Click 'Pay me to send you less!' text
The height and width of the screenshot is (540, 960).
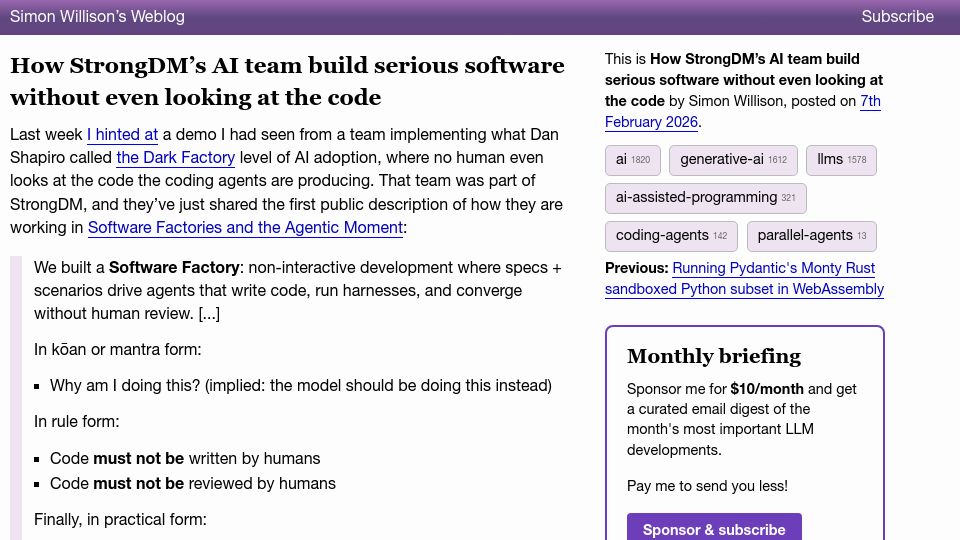(x=707, y=486)
